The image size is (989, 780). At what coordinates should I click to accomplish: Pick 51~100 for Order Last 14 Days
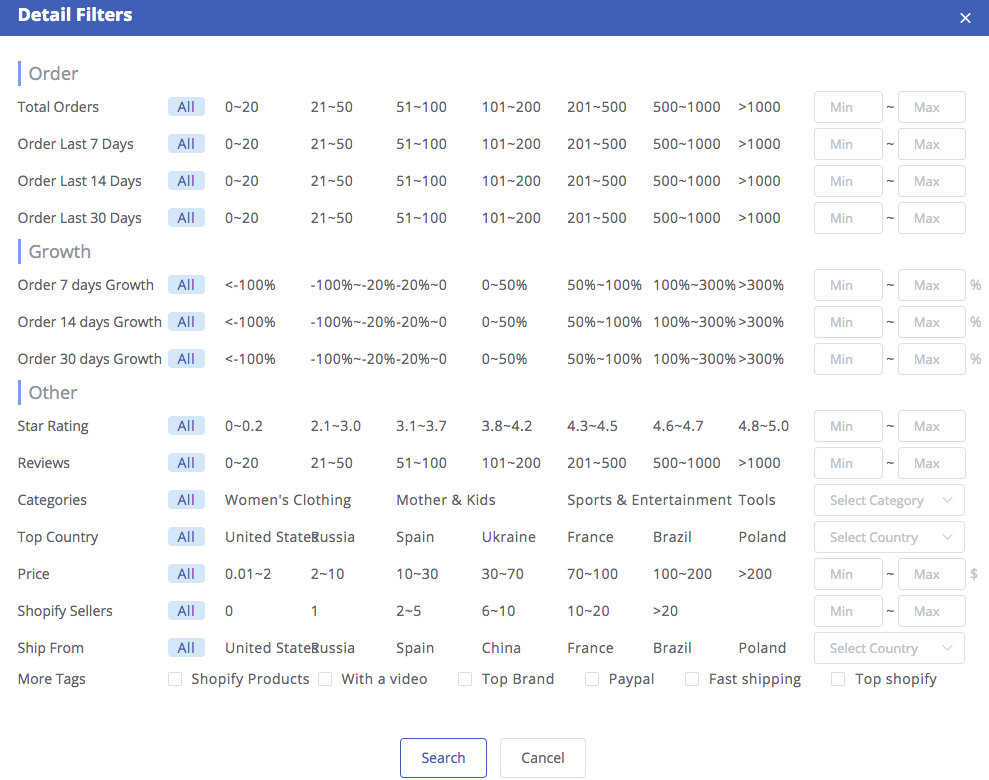pos(421,182)
